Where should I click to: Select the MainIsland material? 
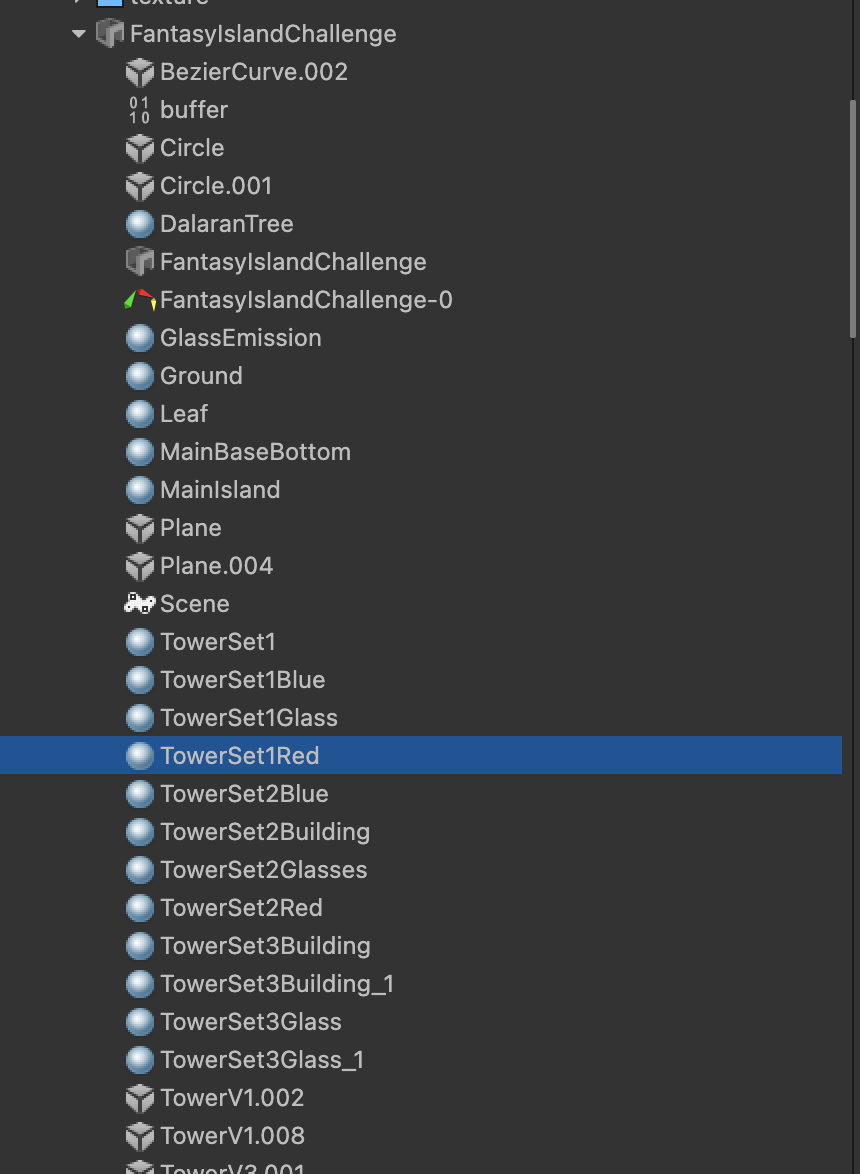(220, 490)
